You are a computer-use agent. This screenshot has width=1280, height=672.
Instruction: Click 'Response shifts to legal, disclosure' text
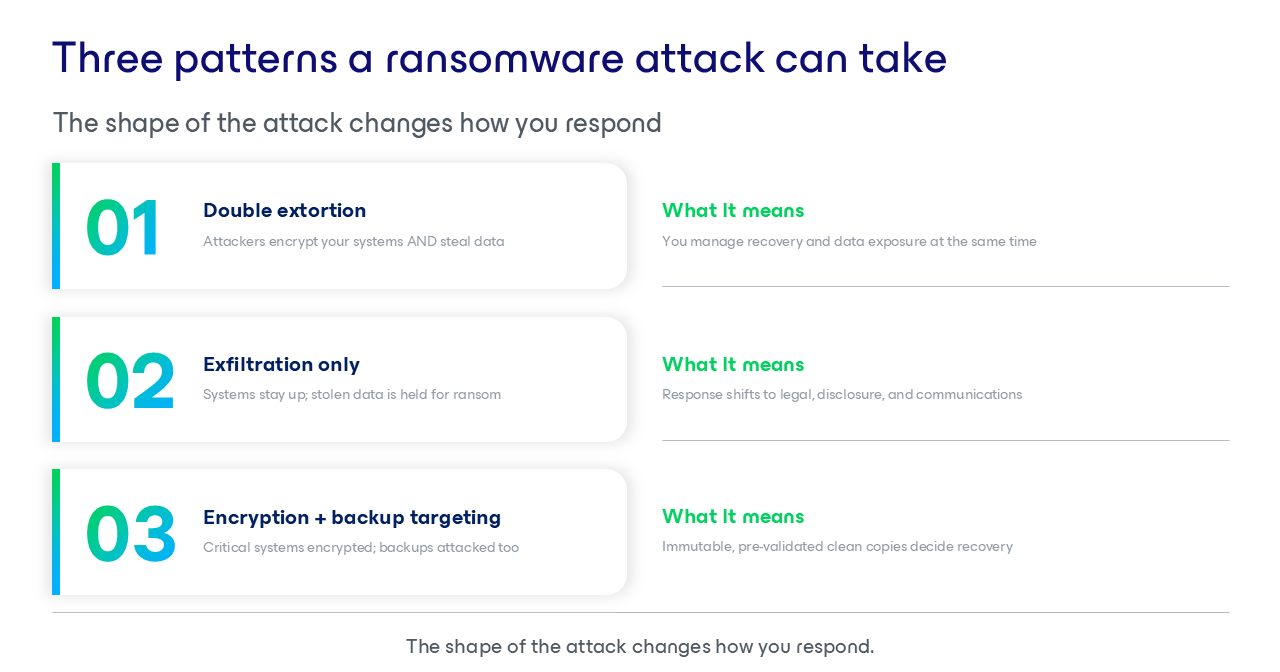(x=842, y=394)
